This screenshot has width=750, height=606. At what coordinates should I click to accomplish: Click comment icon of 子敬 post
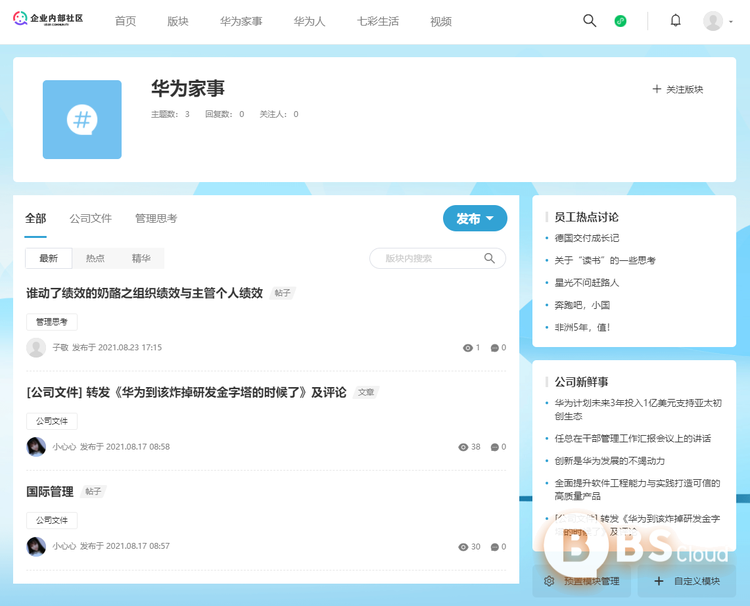(x=495, y=348)
